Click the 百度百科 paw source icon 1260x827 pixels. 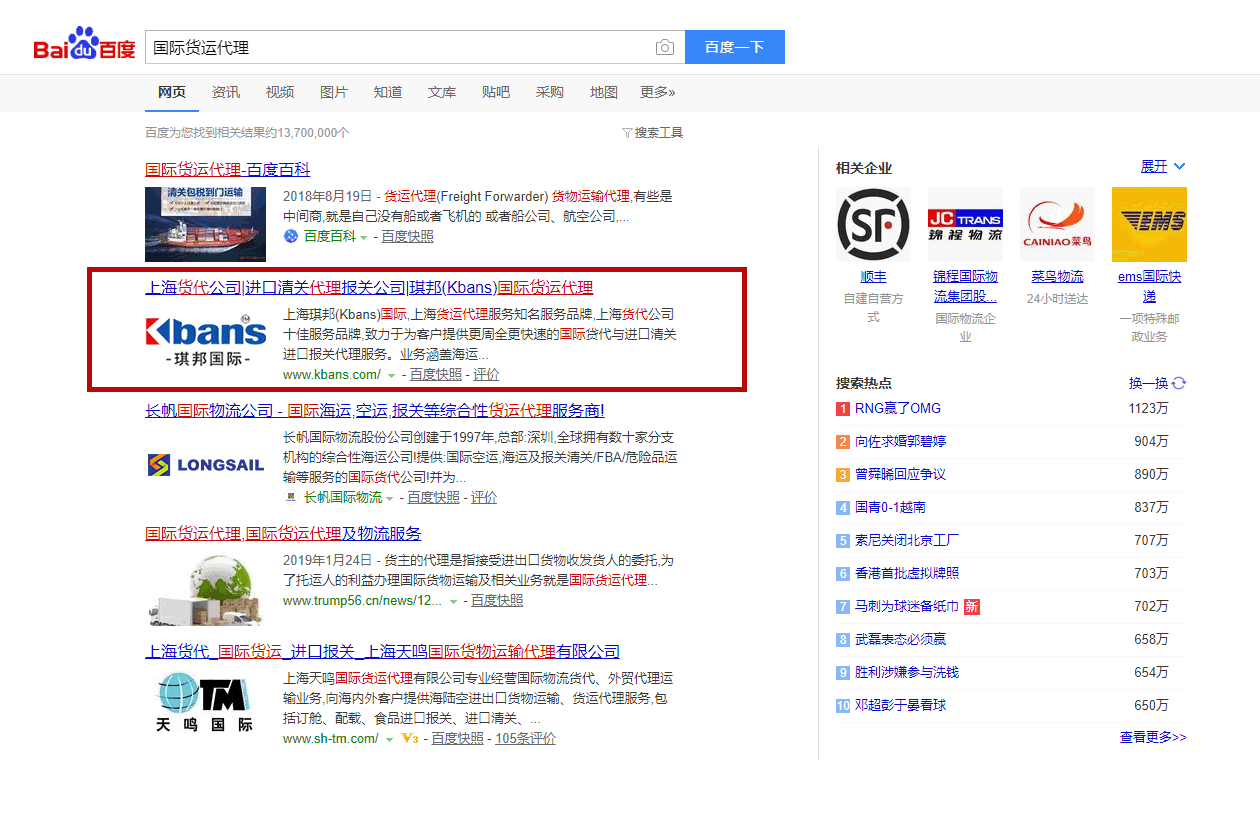(x=291, y=236)
